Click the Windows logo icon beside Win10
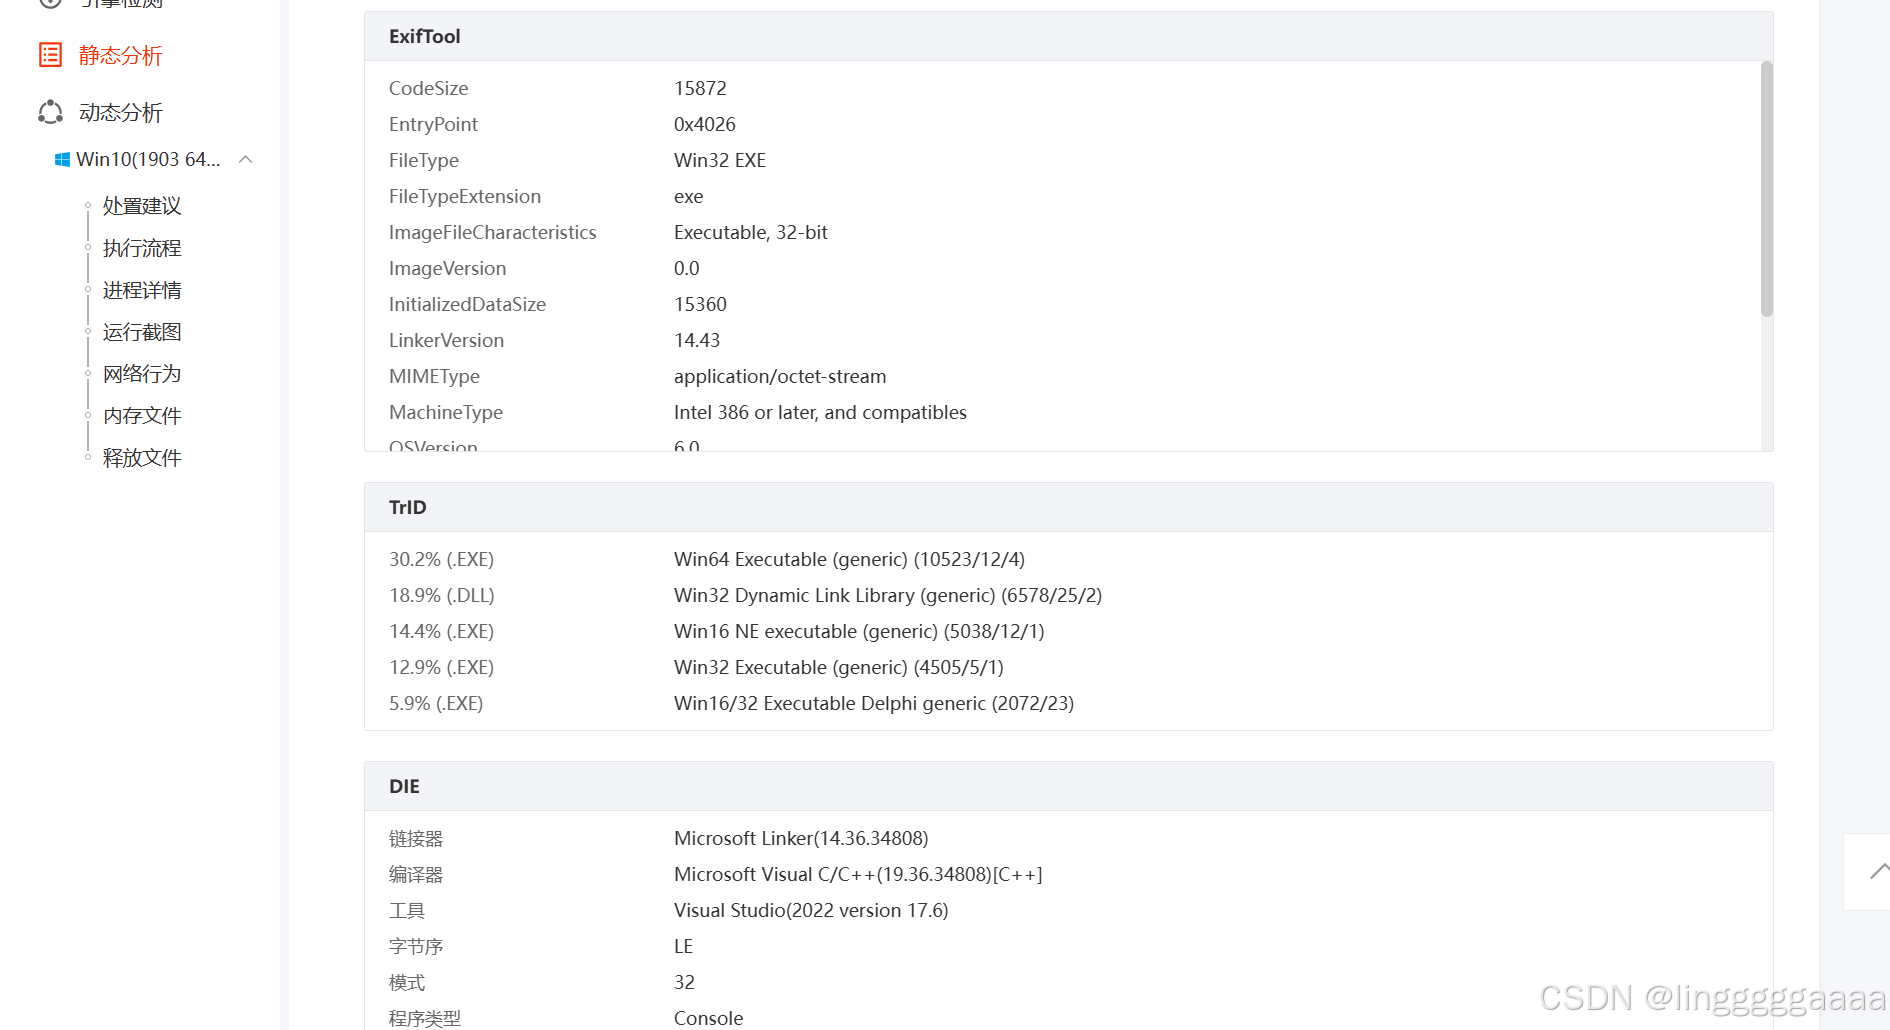 pos(62,159)
